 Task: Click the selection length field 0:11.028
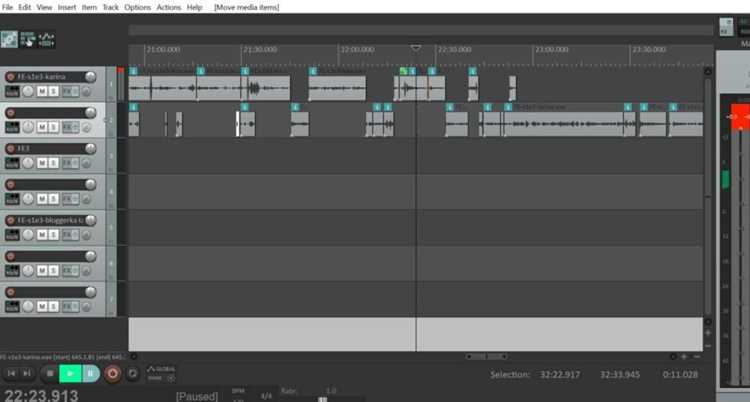pos(680,374)
